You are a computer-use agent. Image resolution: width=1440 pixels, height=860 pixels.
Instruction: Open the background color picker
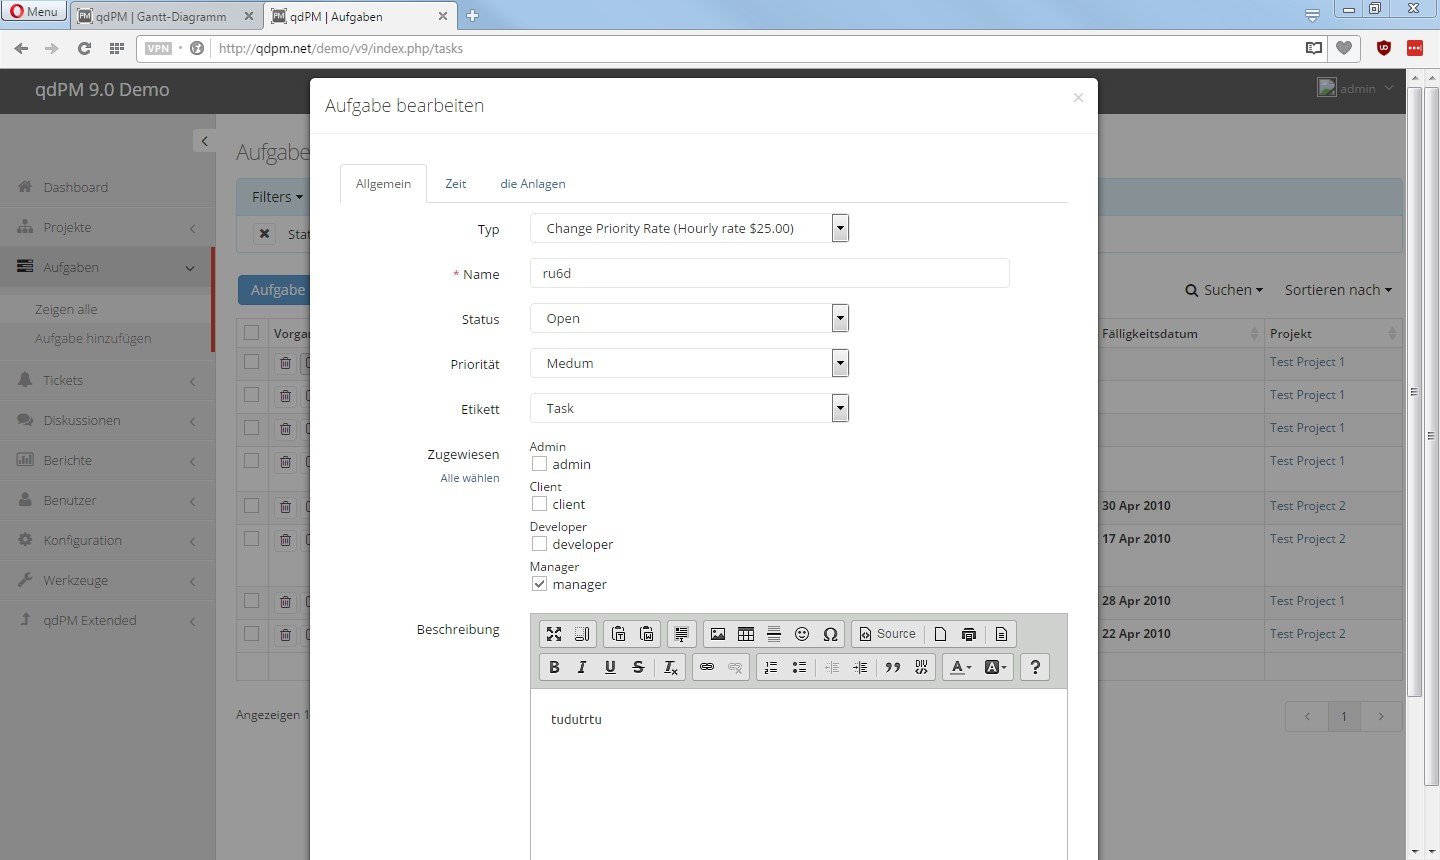(996, 667)
